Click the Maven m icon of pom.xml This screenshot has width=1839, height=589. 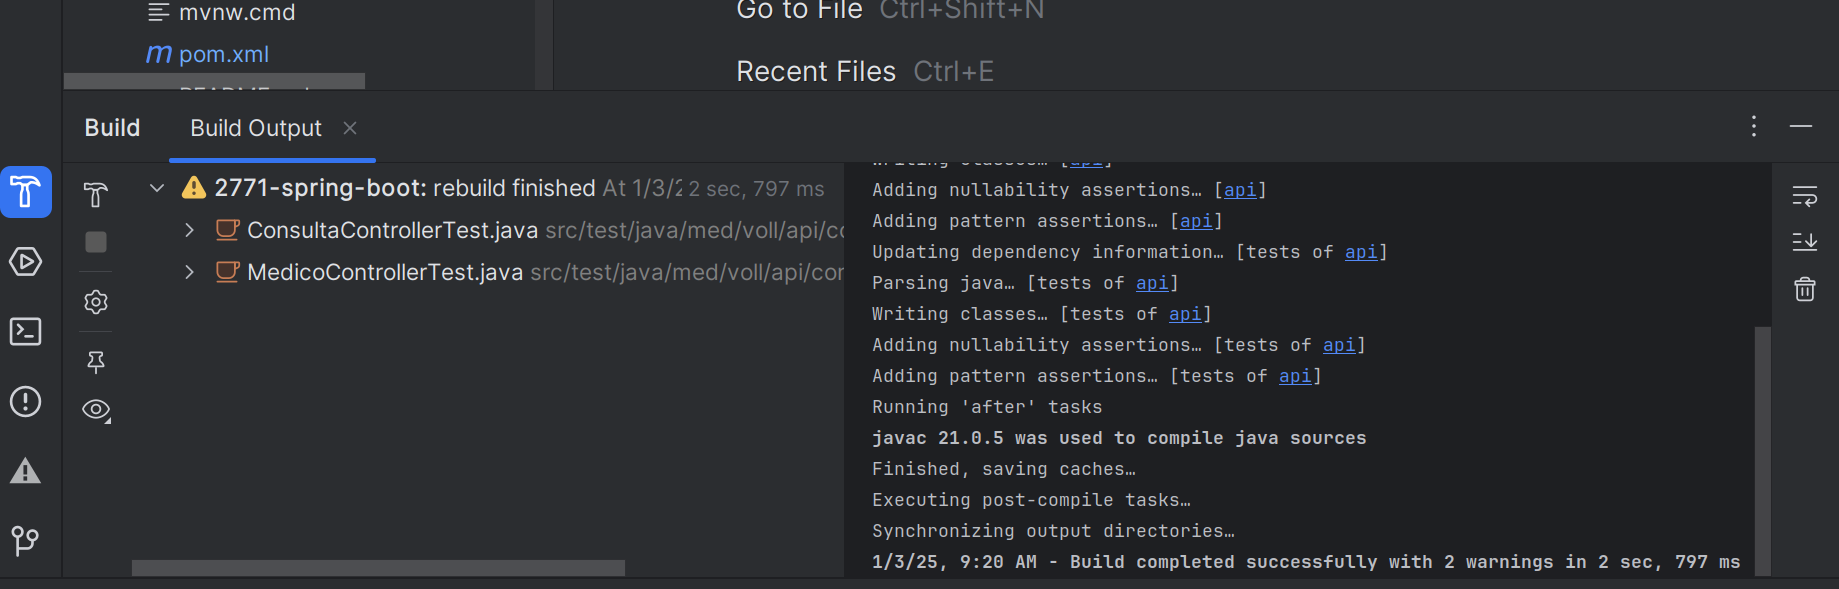coord(159,54)
